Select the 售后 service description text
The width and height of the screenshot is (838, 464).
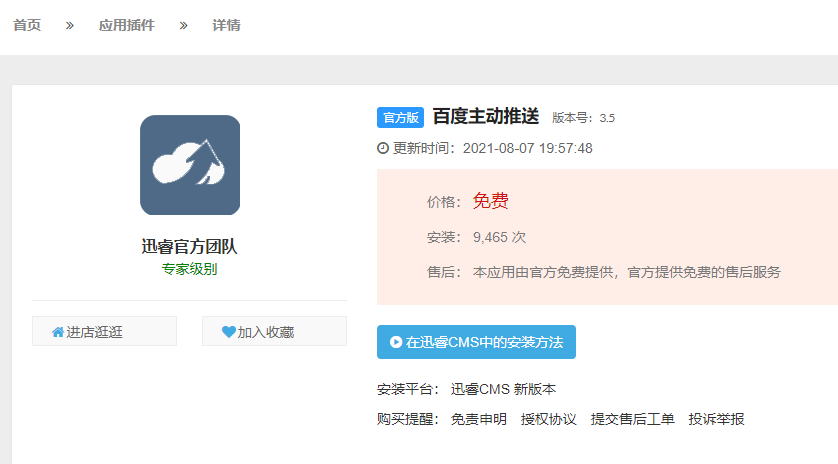626,272
